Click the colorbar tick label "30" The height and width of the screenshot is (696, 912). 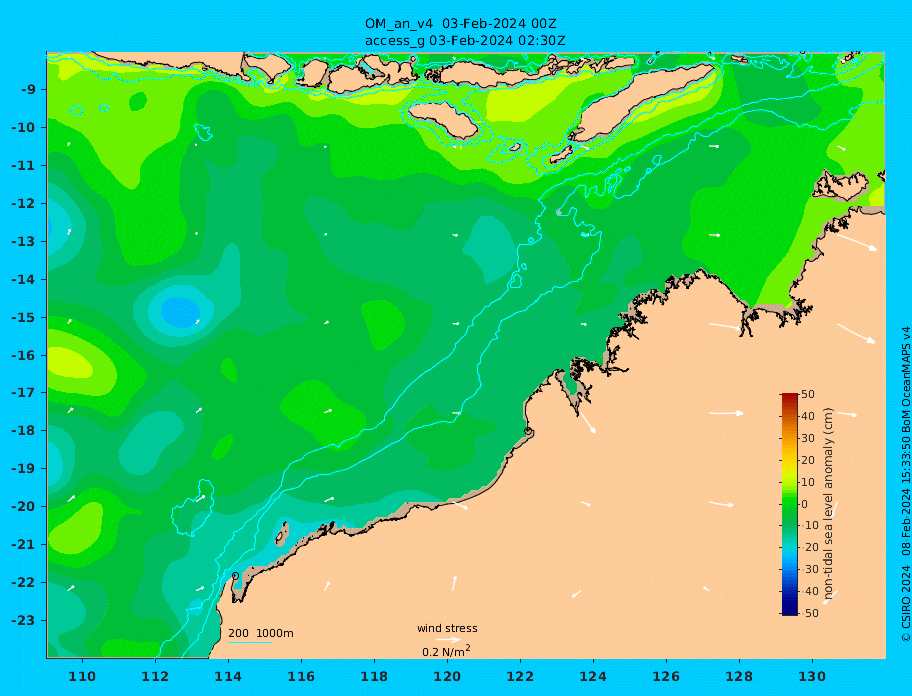(808, 438)
